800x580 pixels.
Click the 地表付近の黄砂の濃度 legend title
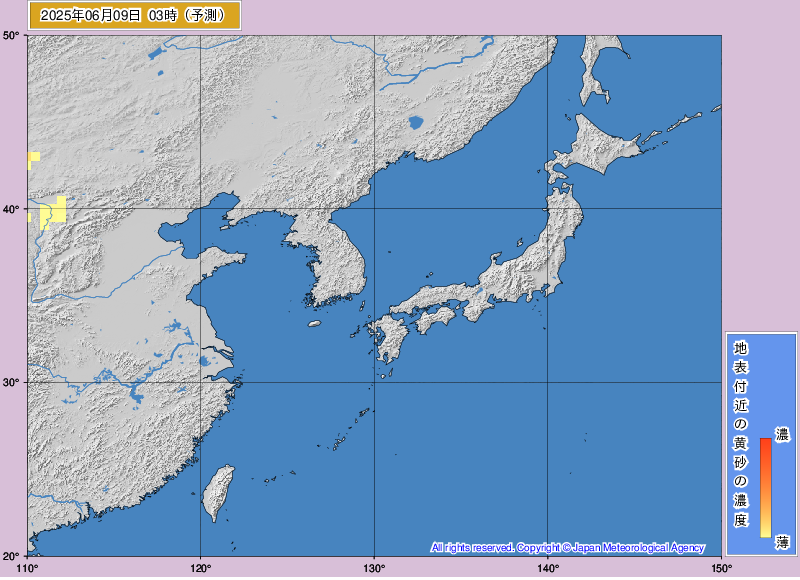[740, 434]
